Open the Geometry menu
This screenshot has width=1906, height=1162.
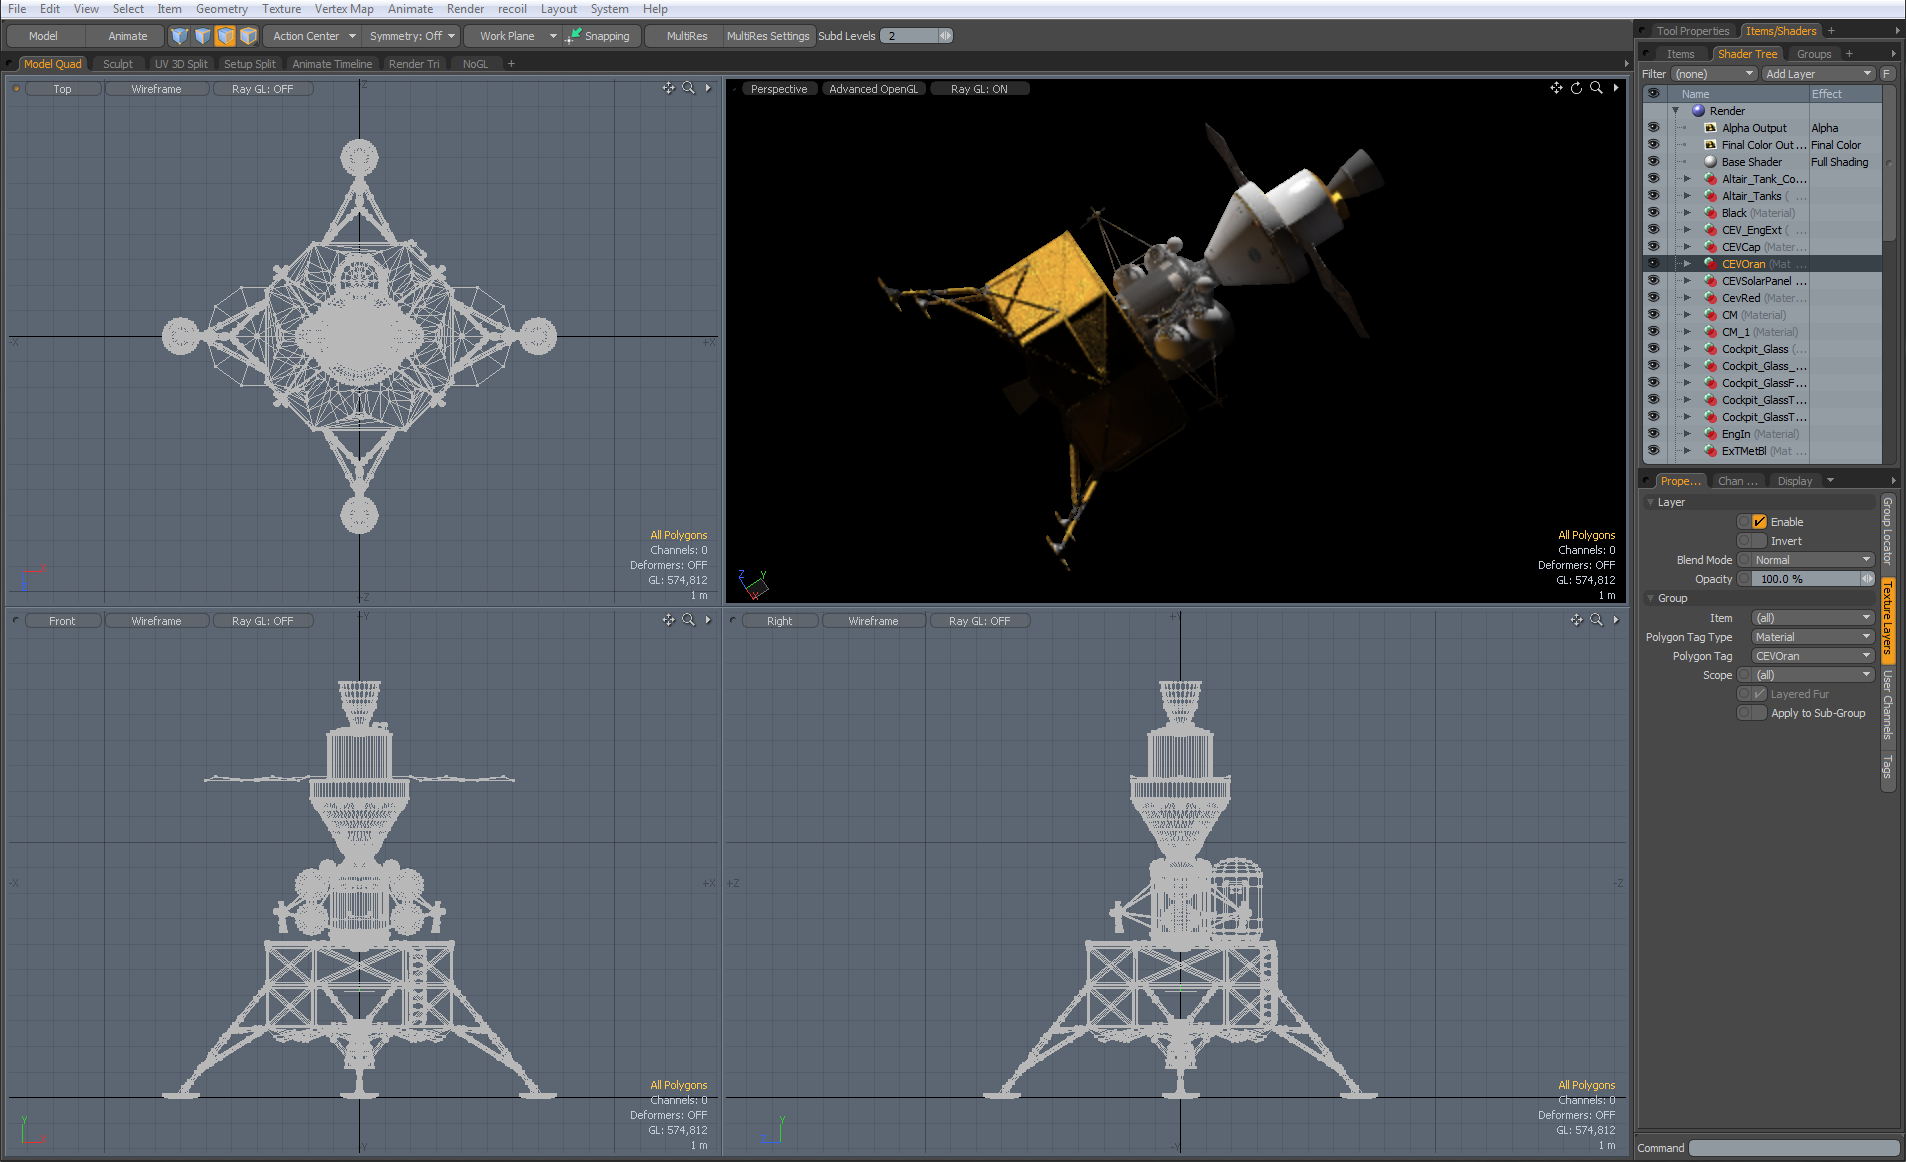tap(221, 9)
